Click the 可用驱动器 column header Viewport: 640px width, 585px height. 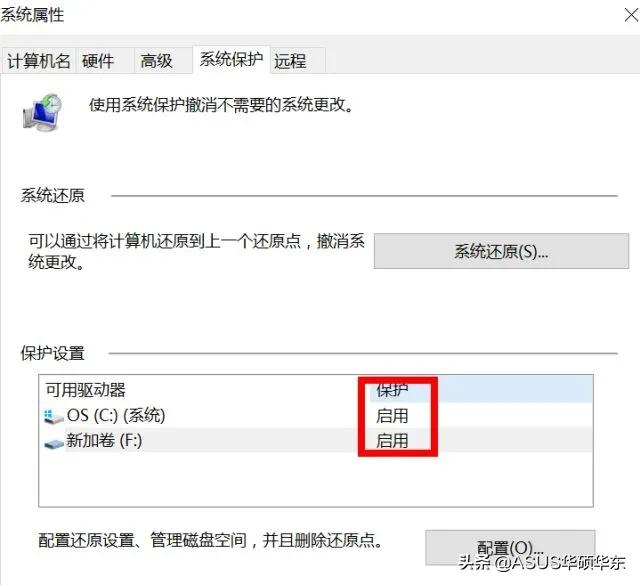[85, 390]
